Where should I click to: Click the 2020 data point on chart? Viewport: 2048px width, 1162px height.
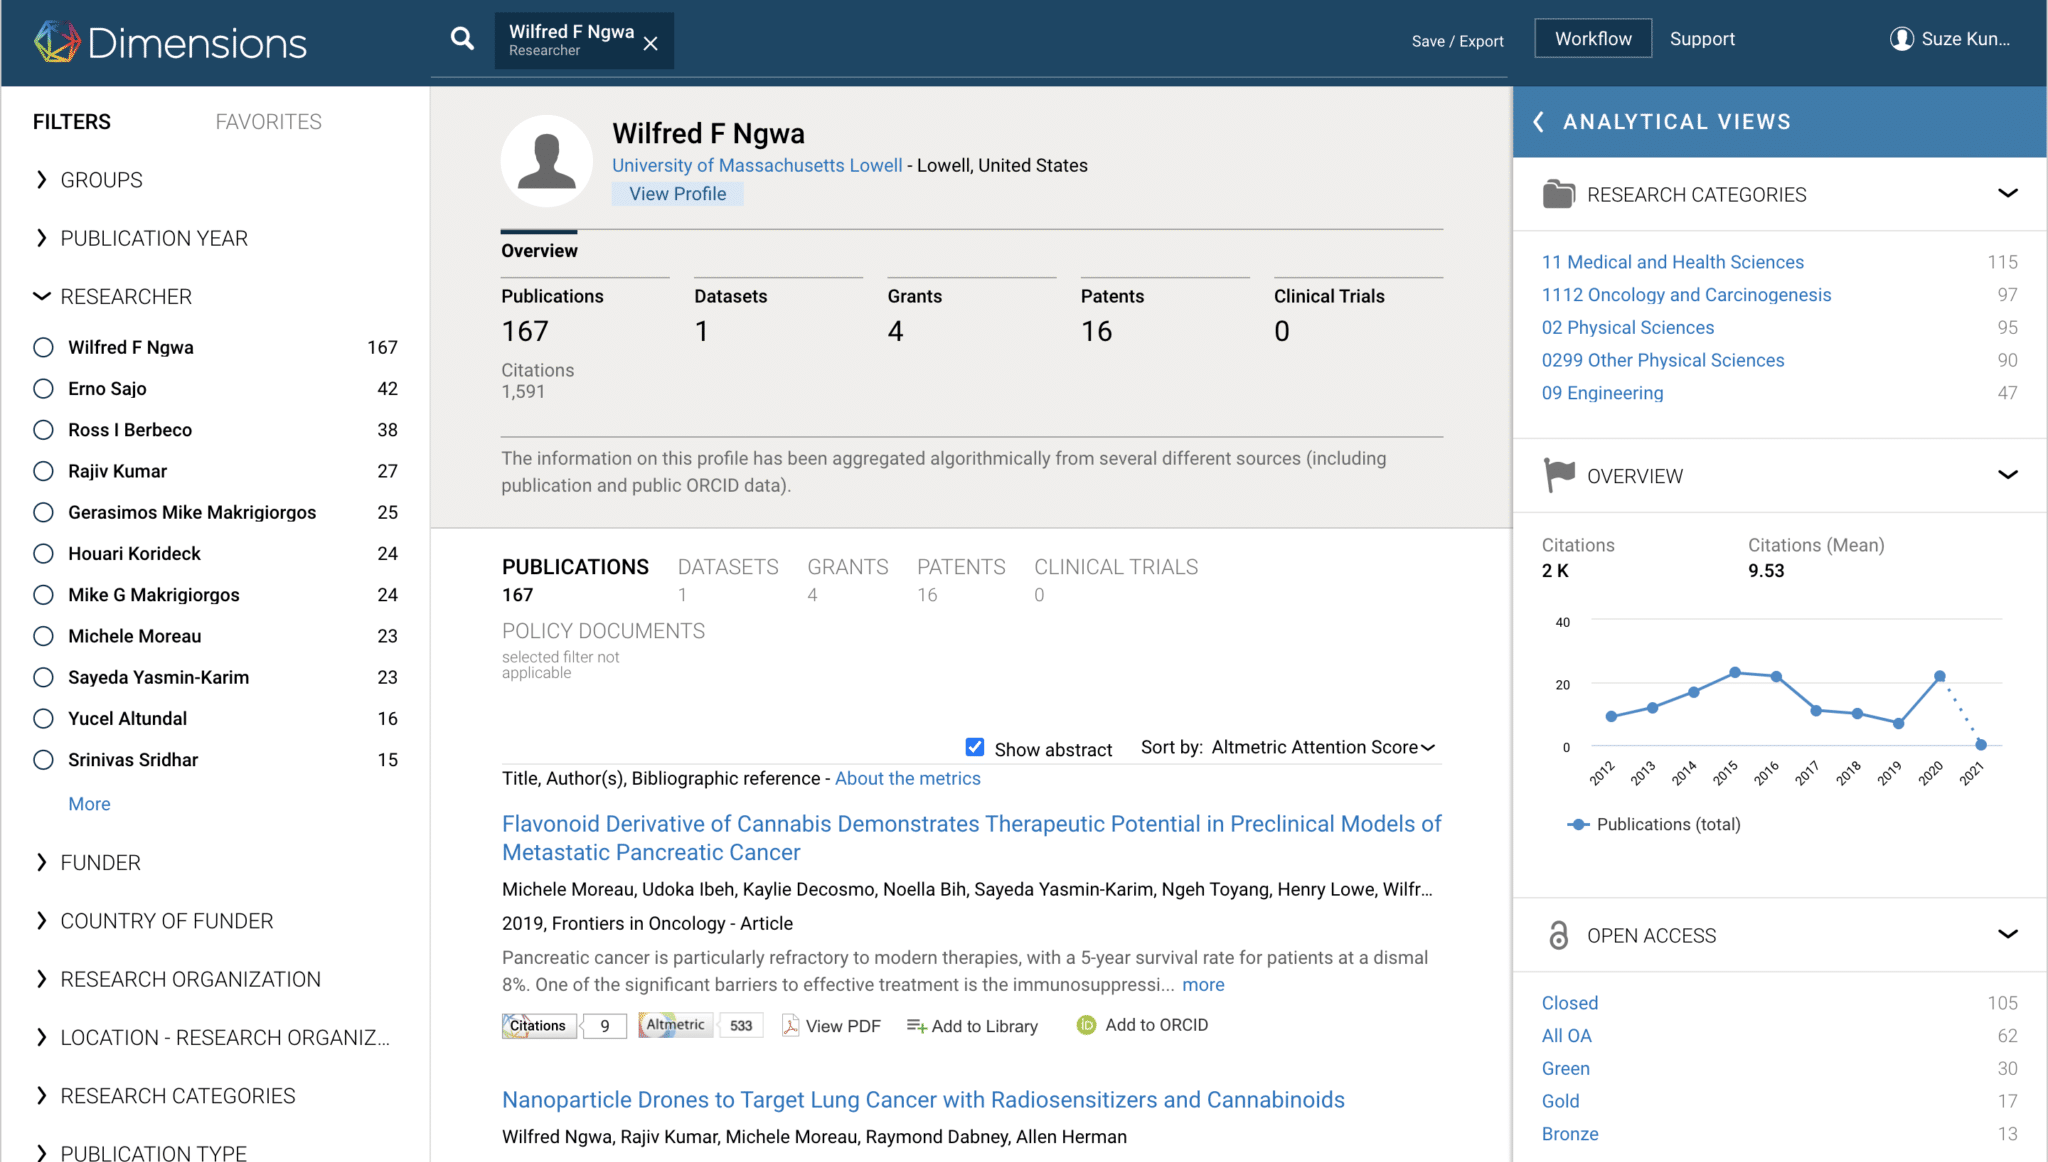tap(1940, 676)
